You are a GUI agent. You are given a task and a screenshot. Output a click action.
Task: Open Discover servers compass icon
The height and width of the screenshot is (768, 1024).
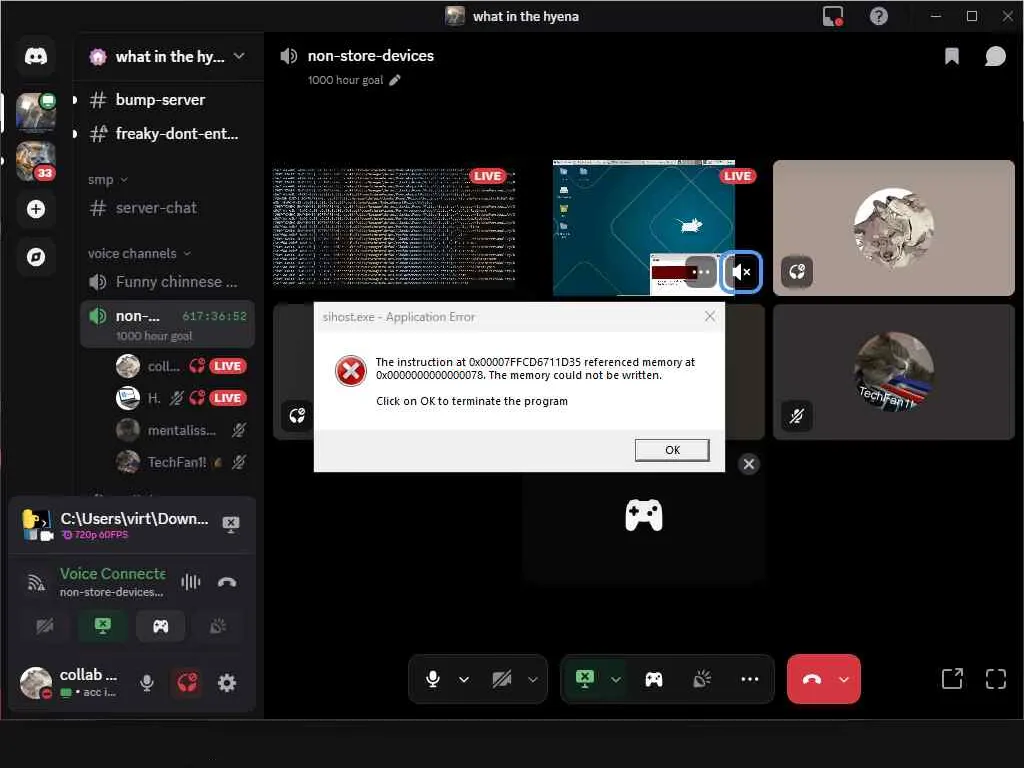click(x=36, y=257)
